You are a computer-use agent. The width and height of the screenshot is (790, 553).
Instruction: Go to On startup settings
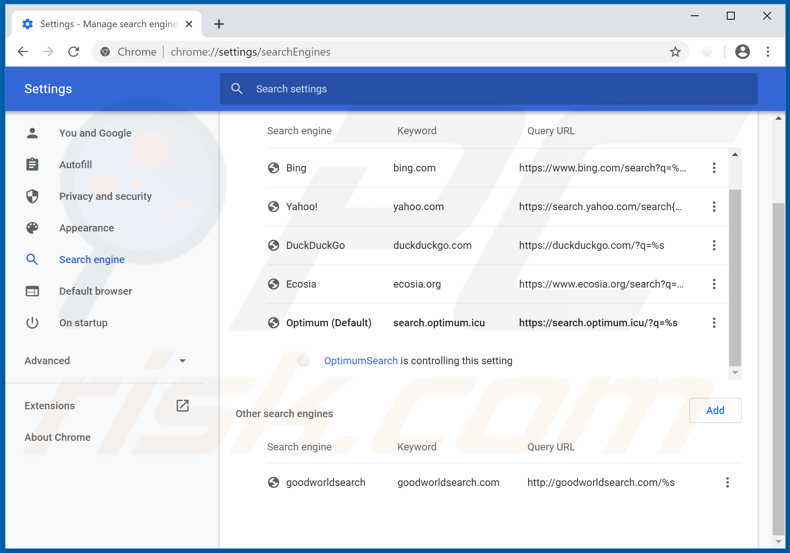(x=83, y=323)
